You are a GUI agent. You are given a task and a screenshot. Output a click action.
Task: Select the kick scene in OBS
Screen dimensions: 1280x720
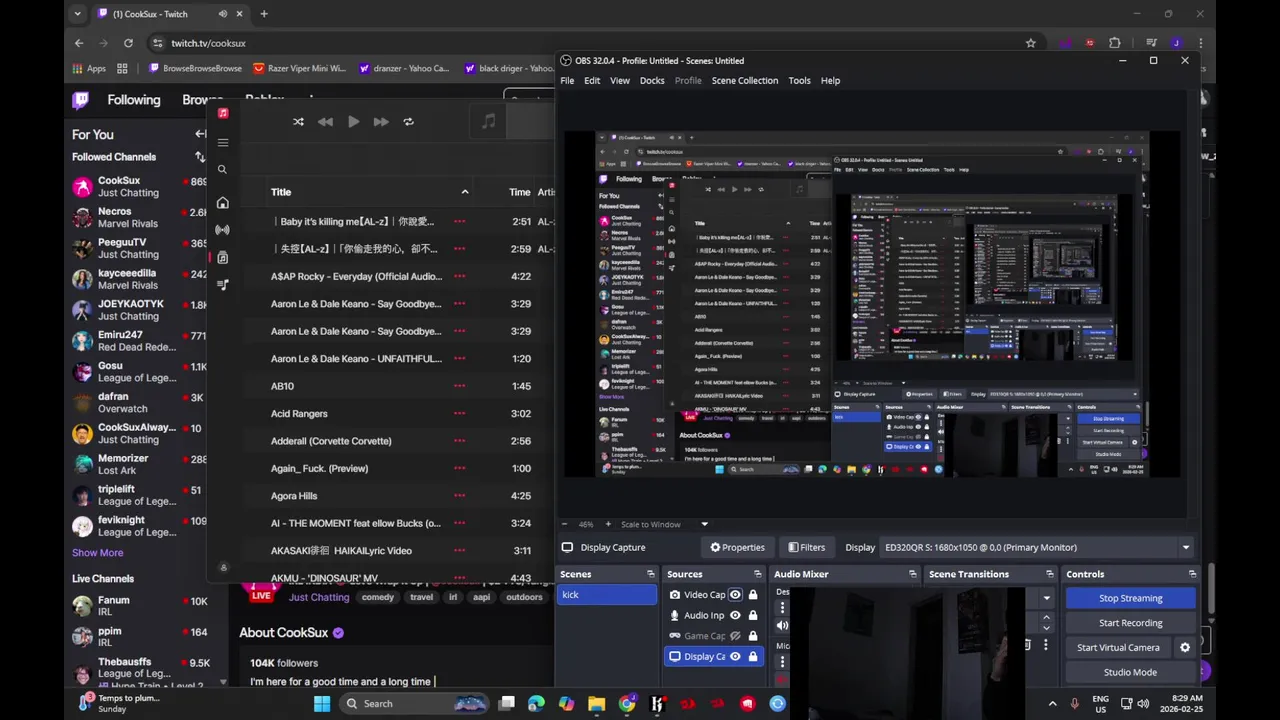pos(606,595)
